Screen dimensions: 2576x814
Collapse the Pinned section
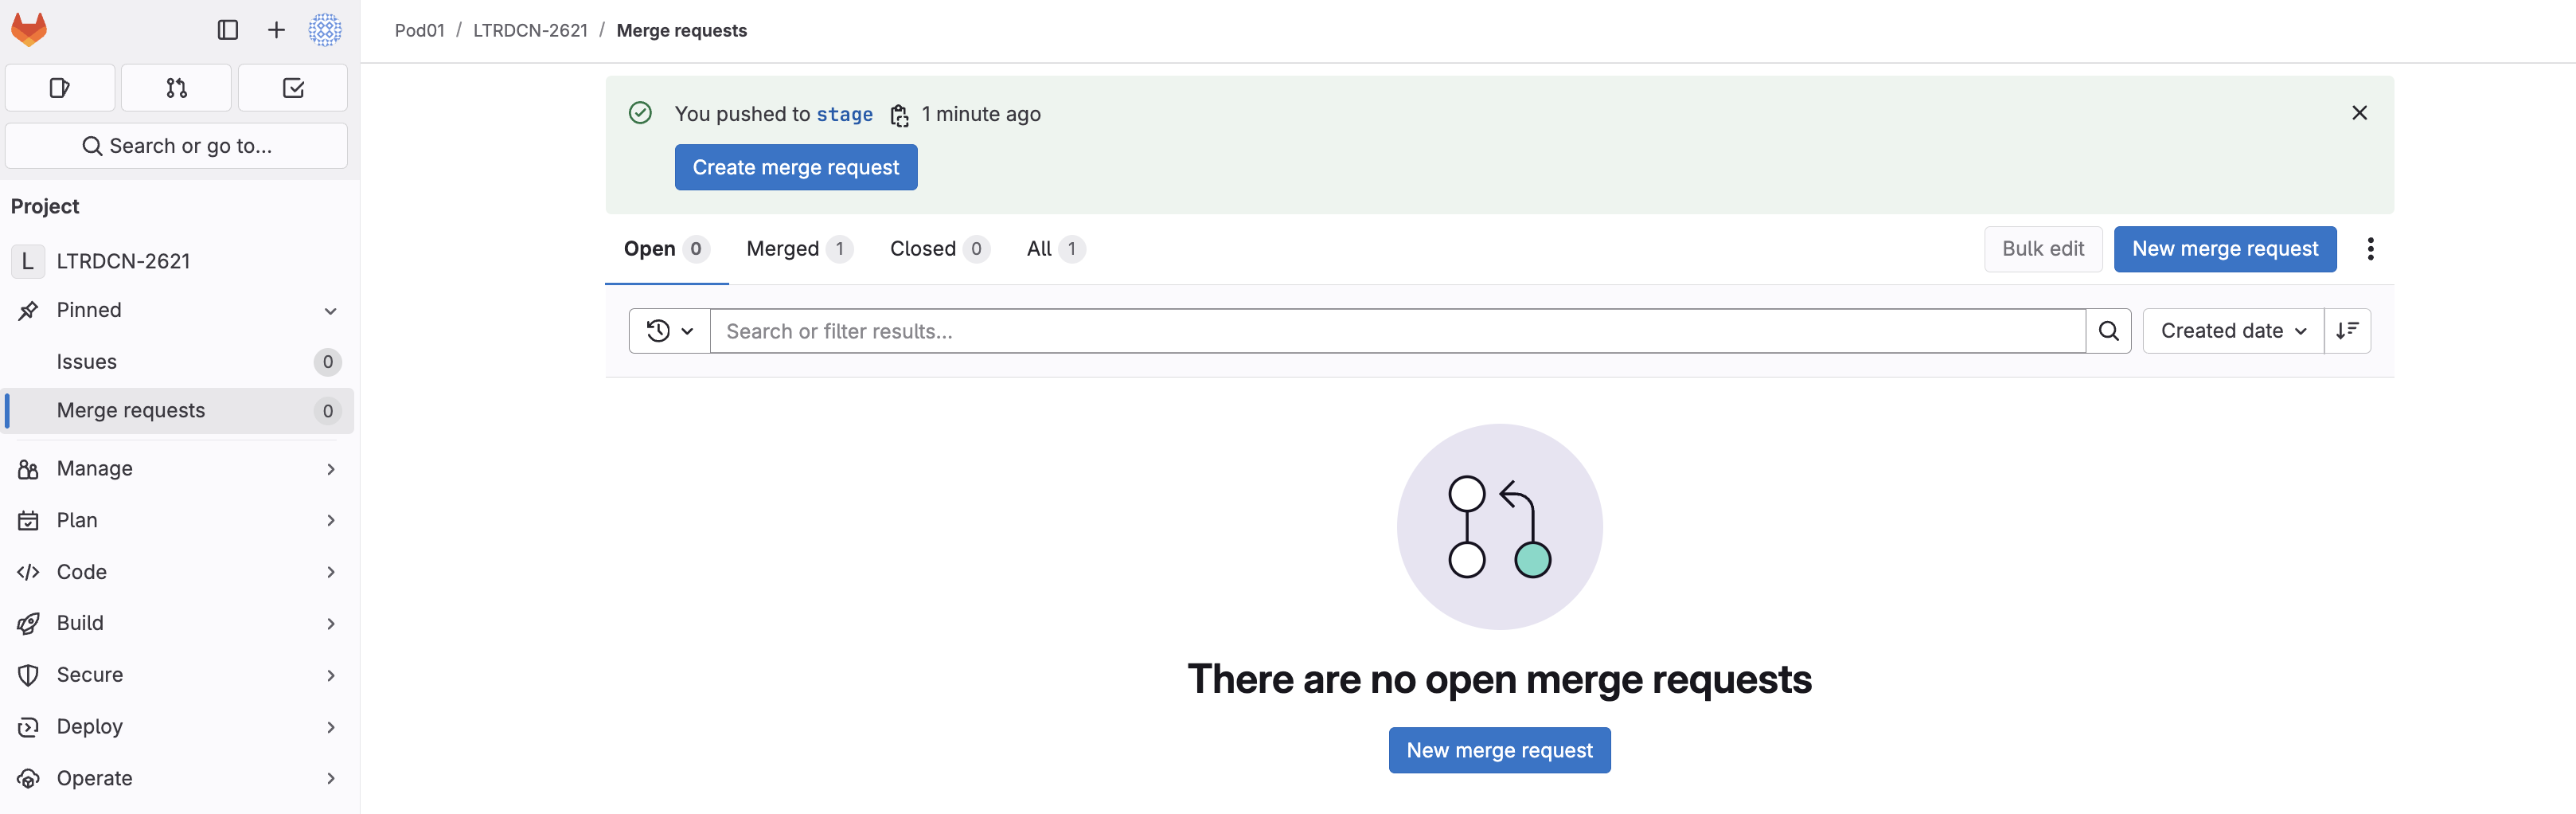330,311
